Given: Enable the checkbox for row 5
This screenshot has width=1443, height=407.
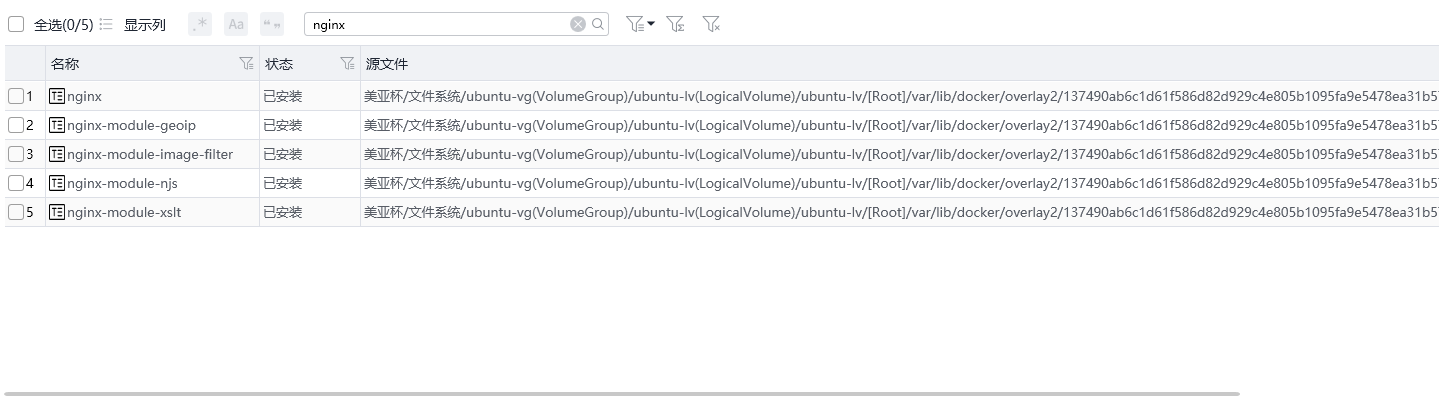Looking at the screenshot, I should click(15, 213).
